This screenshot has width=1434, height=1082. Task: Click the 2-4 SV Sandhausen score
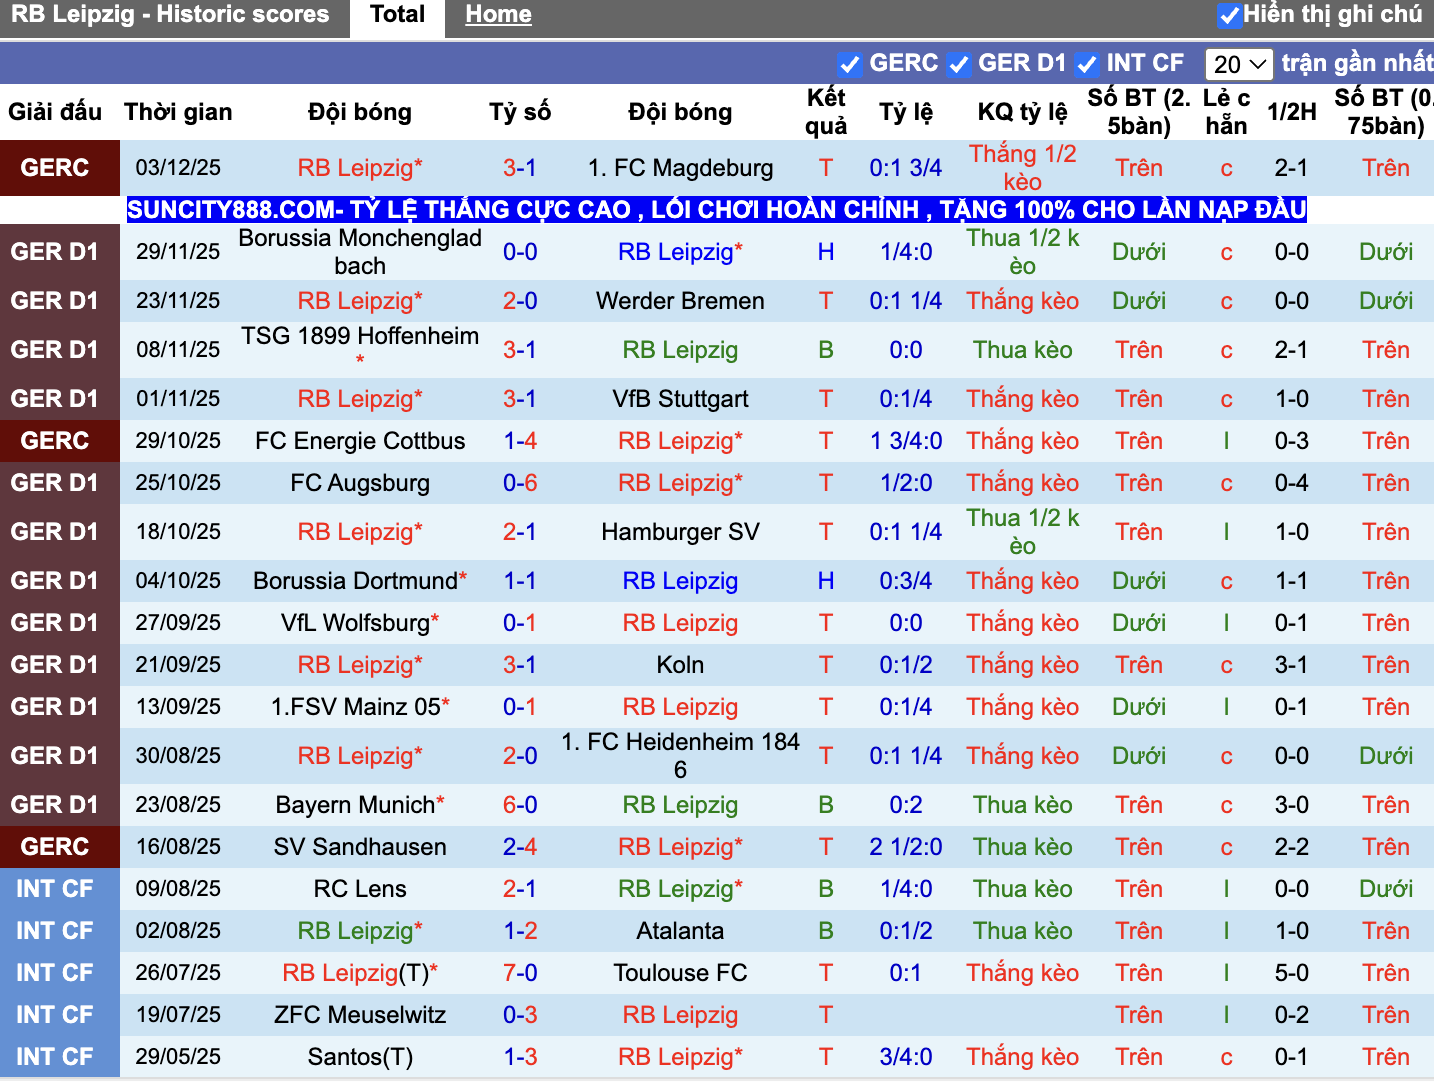click(520, 847)
